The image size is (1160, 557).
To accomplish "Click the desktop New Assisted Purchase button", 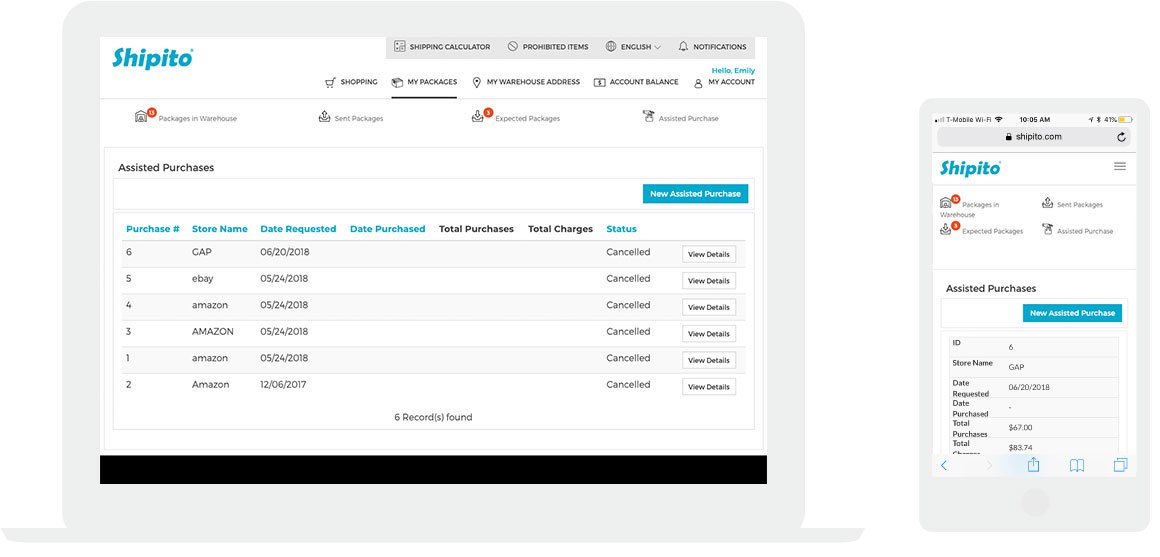I will tap(695, 194).
